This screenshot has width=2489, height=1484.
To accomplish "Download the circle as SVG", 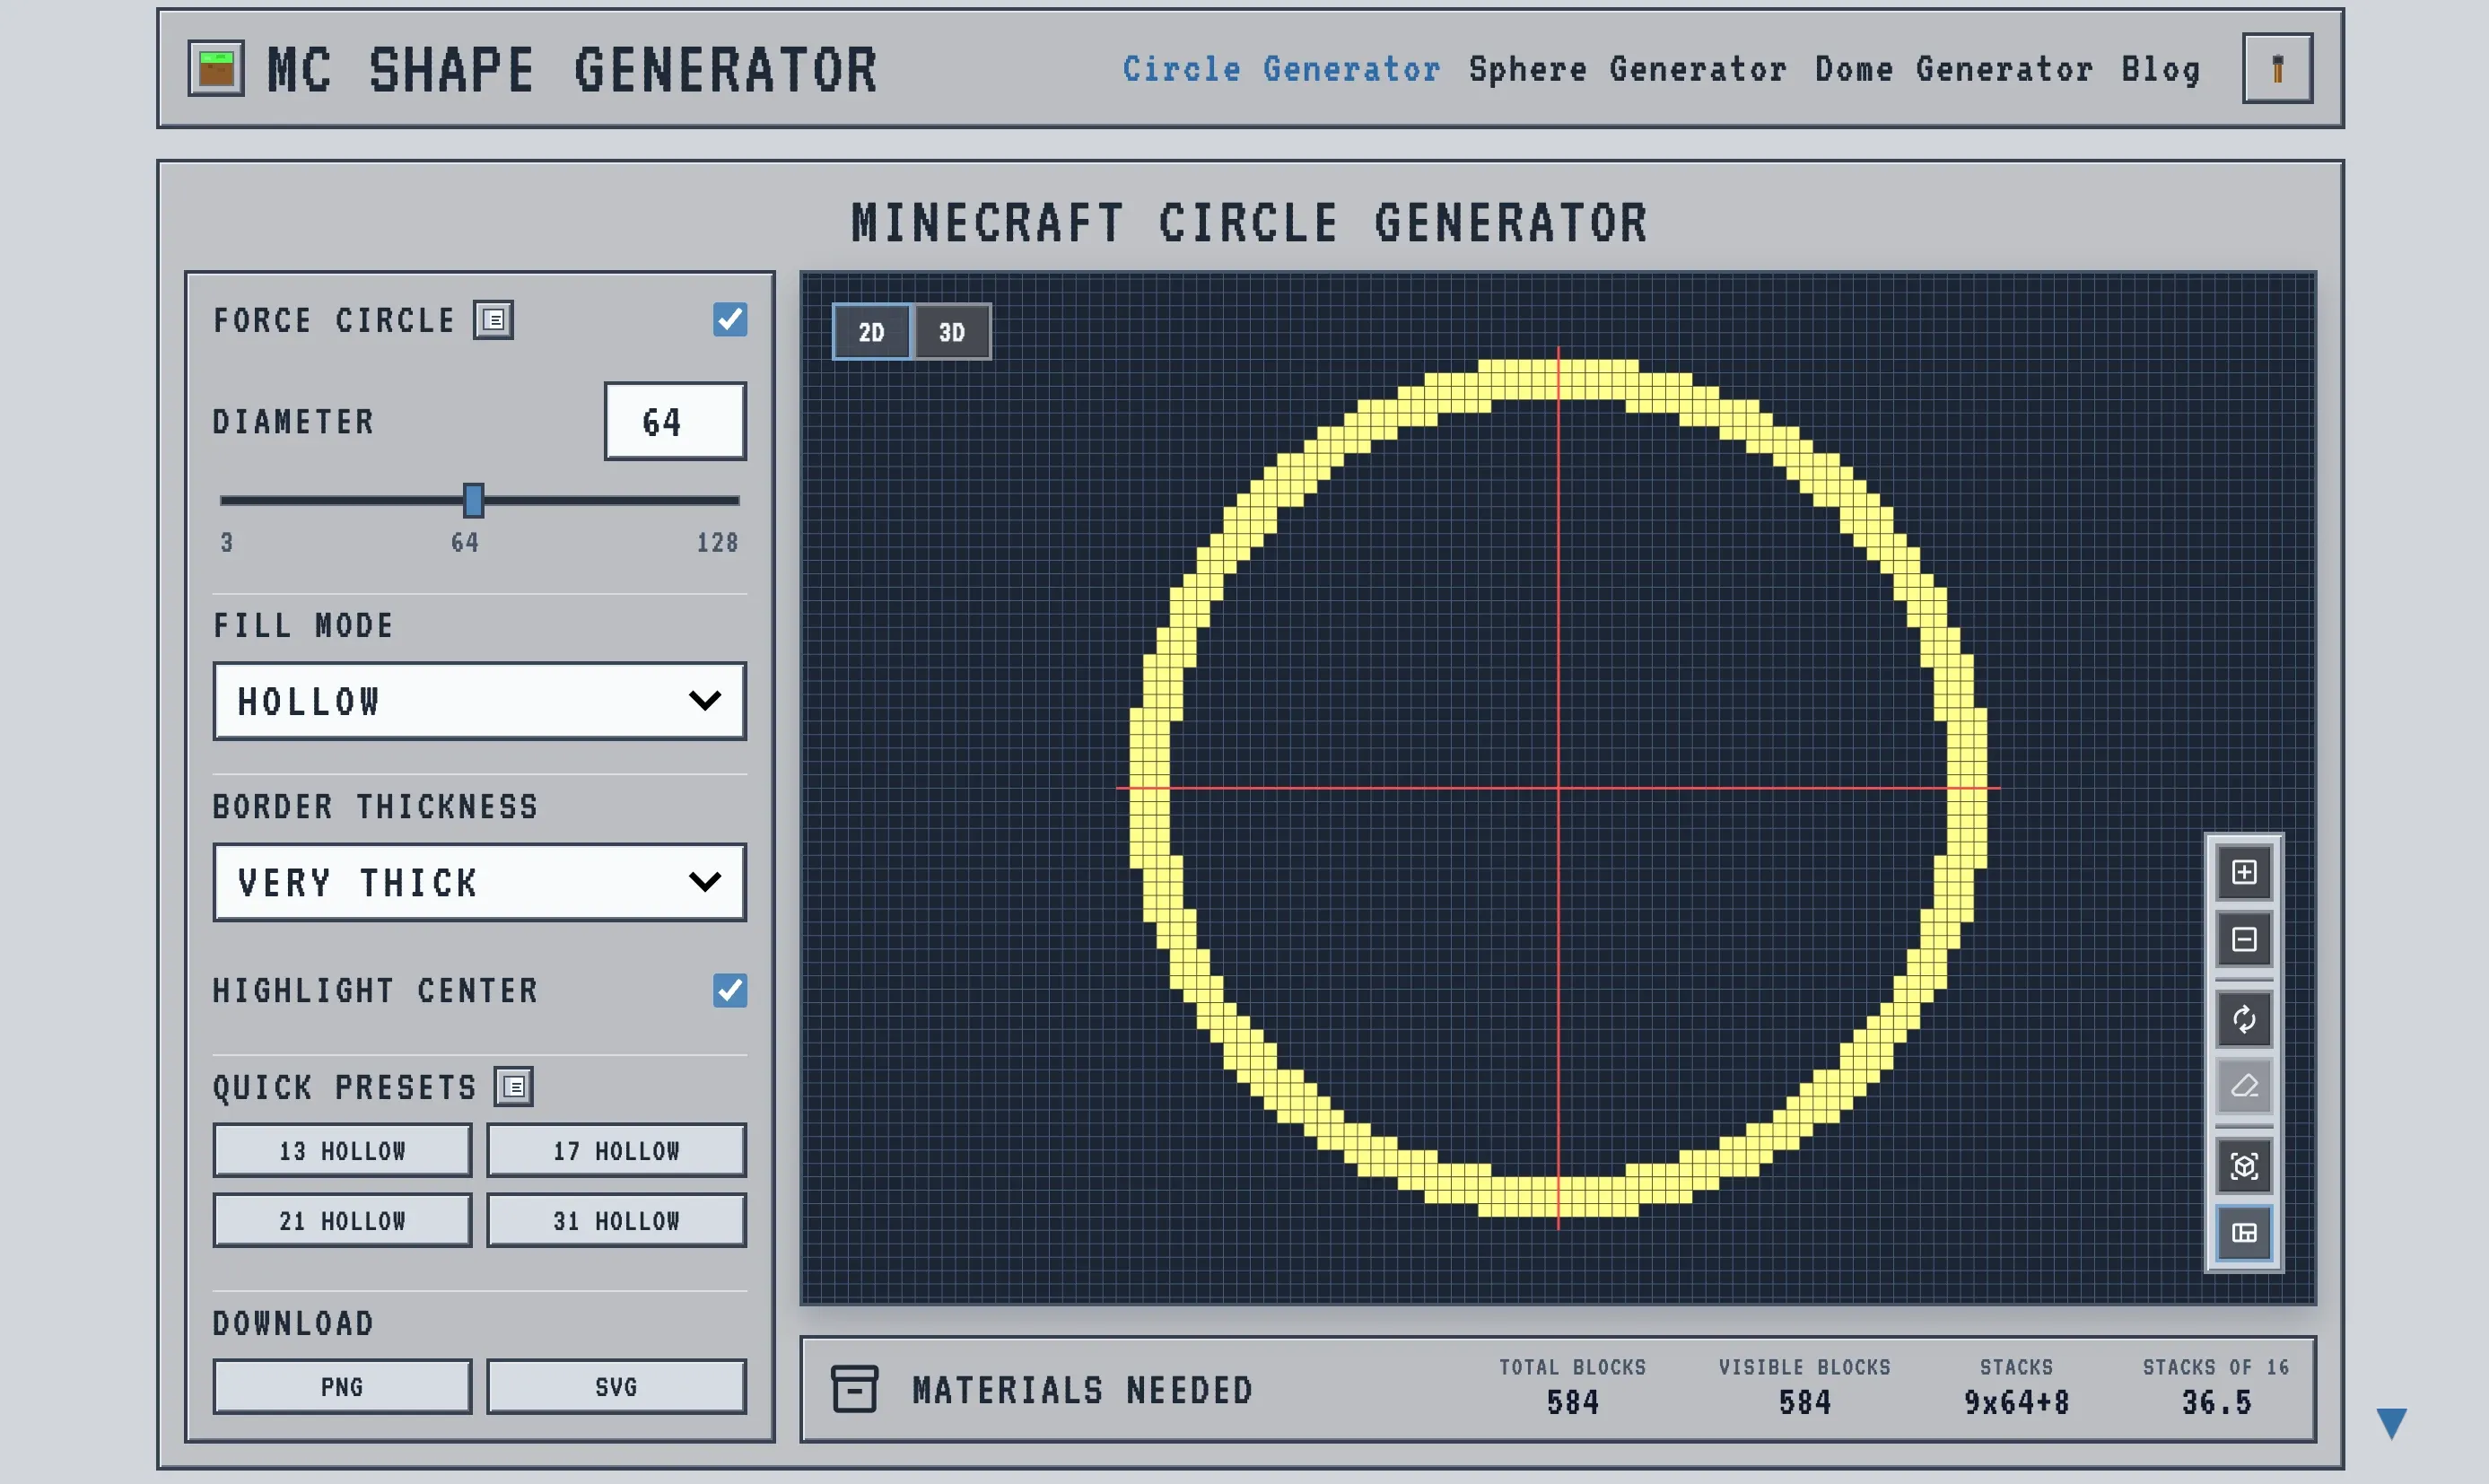I will (x=616, y=1387).
